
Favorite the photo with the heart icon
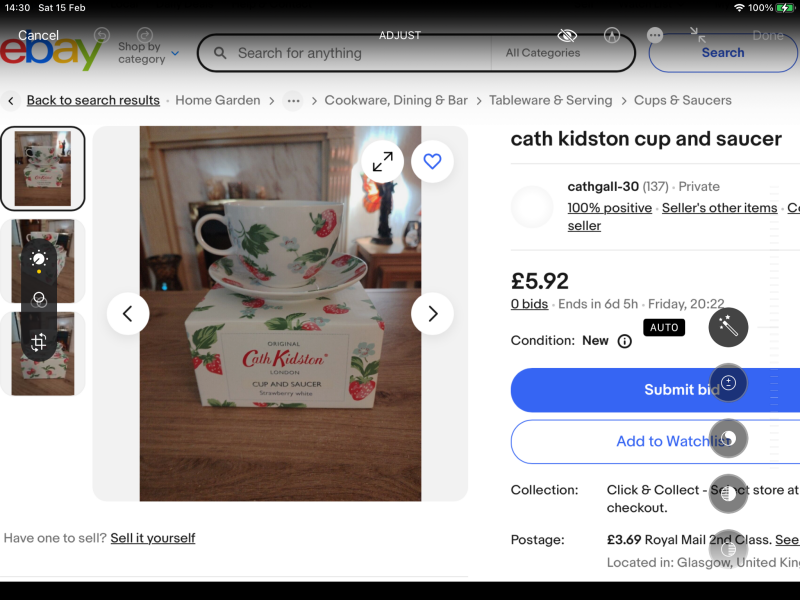432,160
